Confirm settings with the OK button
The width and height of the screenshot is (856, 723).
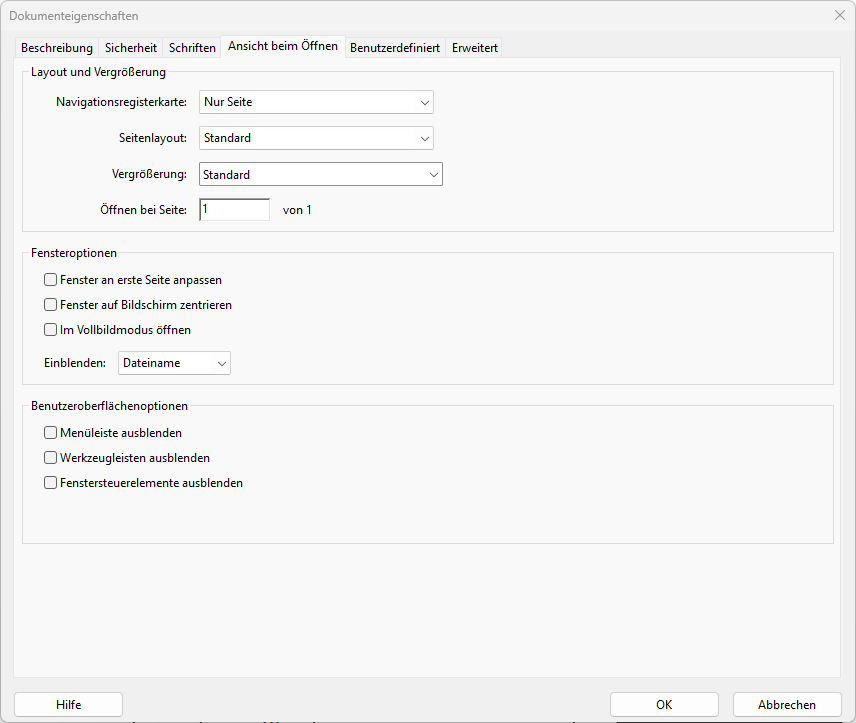coord(663,704)
